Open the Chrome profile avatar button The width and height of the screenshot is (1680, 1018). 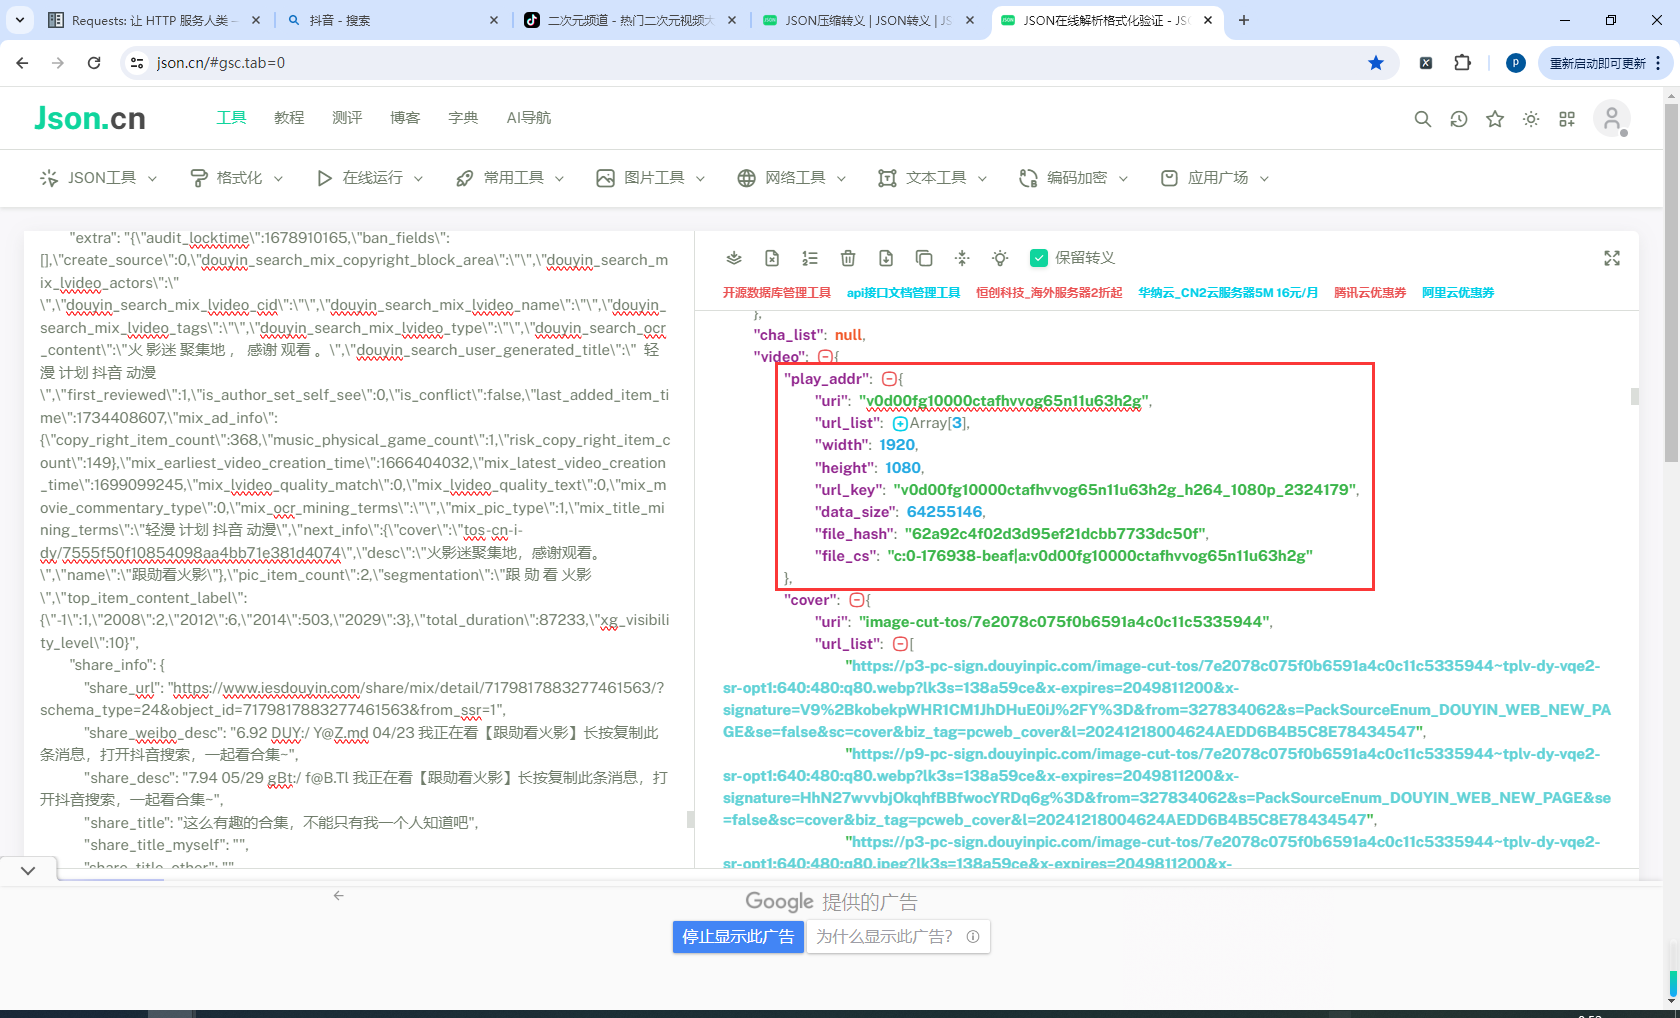[1516, 63]
